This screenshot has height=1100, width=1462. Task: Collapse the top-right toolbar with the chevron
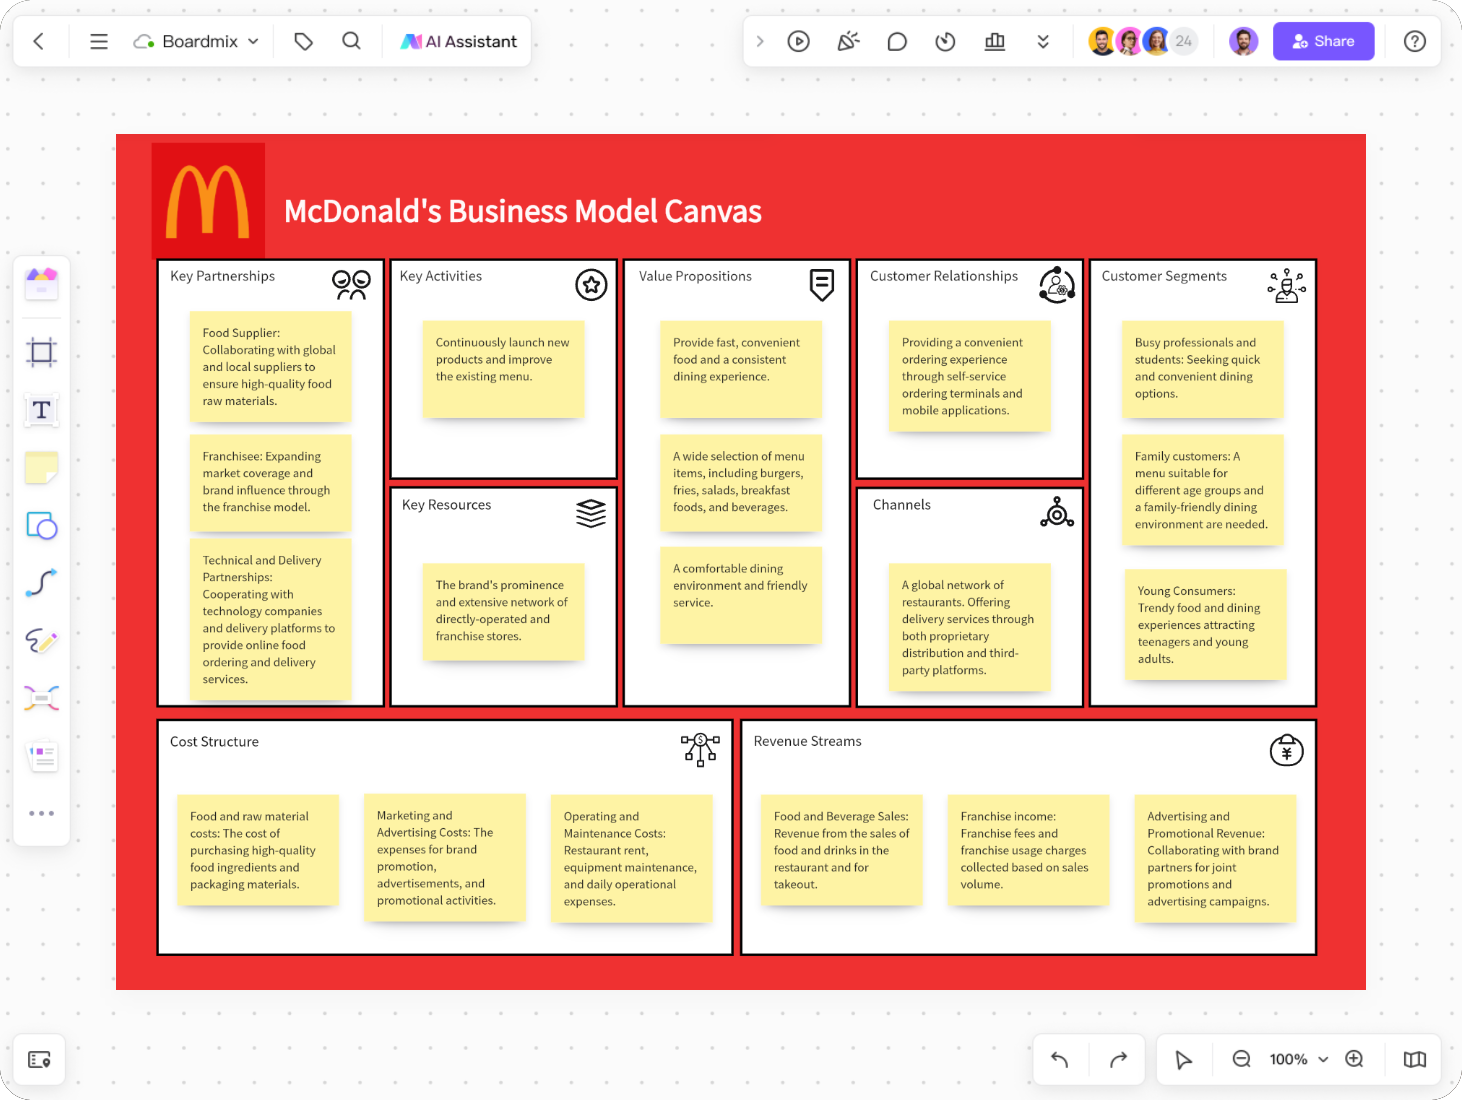click(760, 41)
